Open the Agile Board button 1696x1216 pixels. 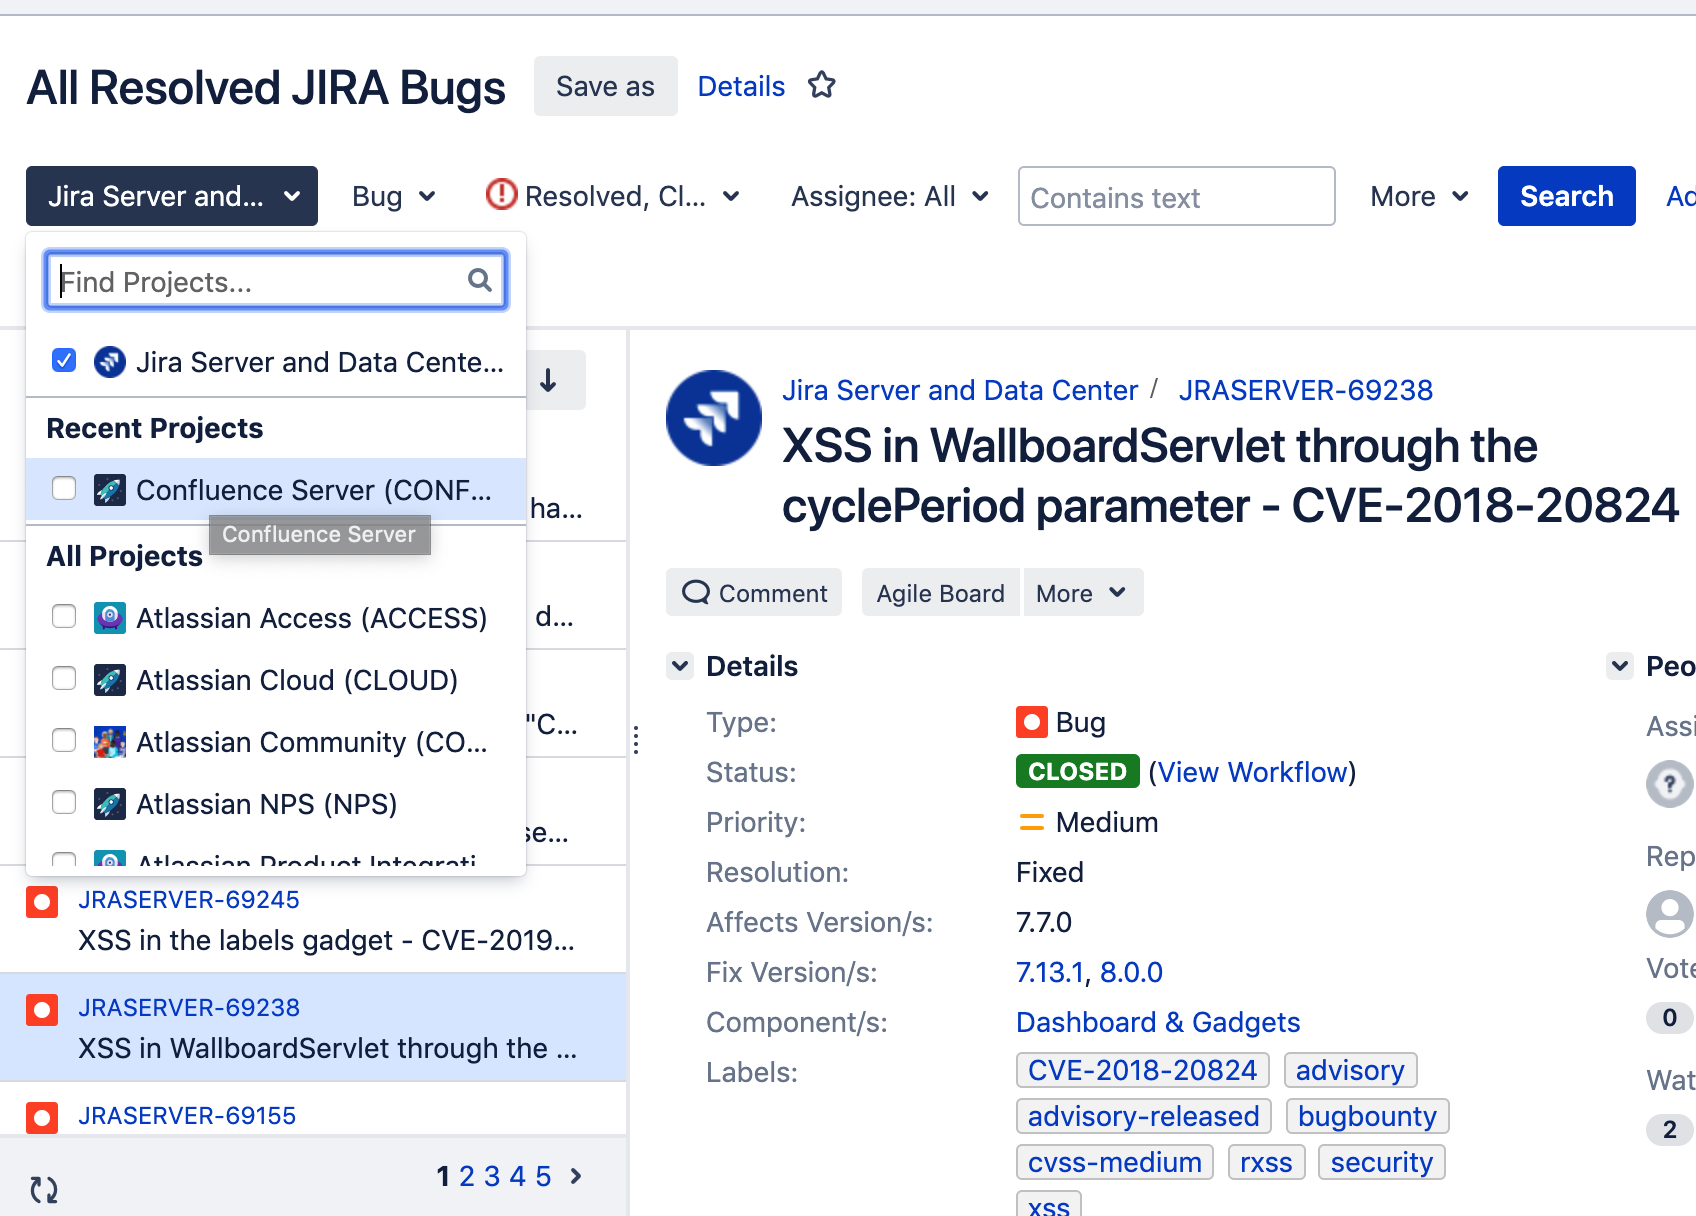tap(940, 593)
